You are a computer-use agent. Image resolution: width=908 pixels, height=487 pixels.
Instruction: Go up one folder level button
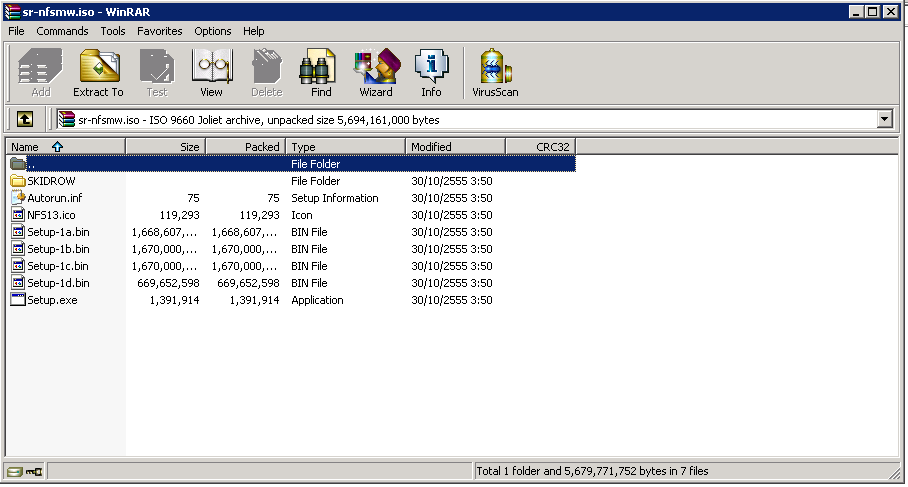(x=24, y=119)
